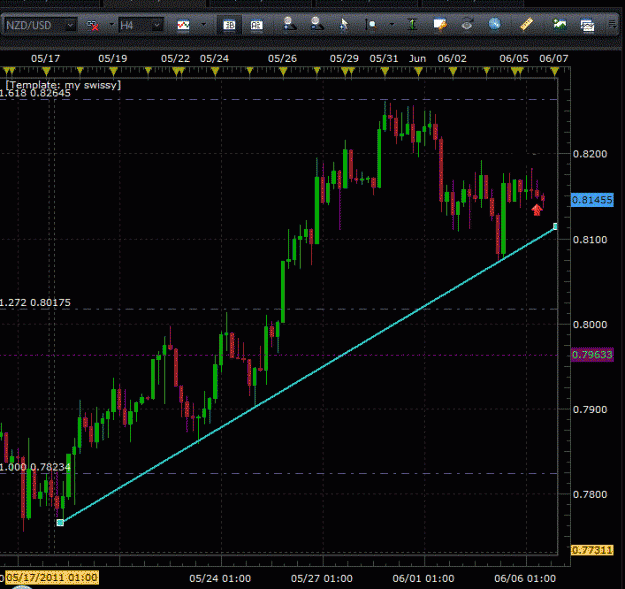Click the blue 0.81455 current price label

(592, 200)
